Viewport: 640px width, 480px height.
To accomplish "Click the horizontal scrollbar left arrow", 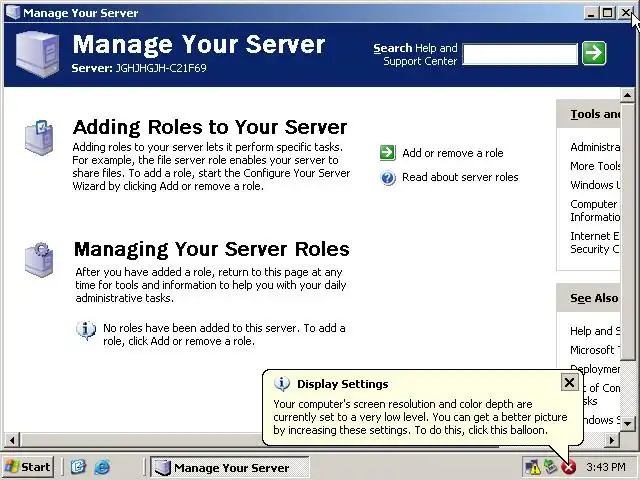I will pos(12,440).
